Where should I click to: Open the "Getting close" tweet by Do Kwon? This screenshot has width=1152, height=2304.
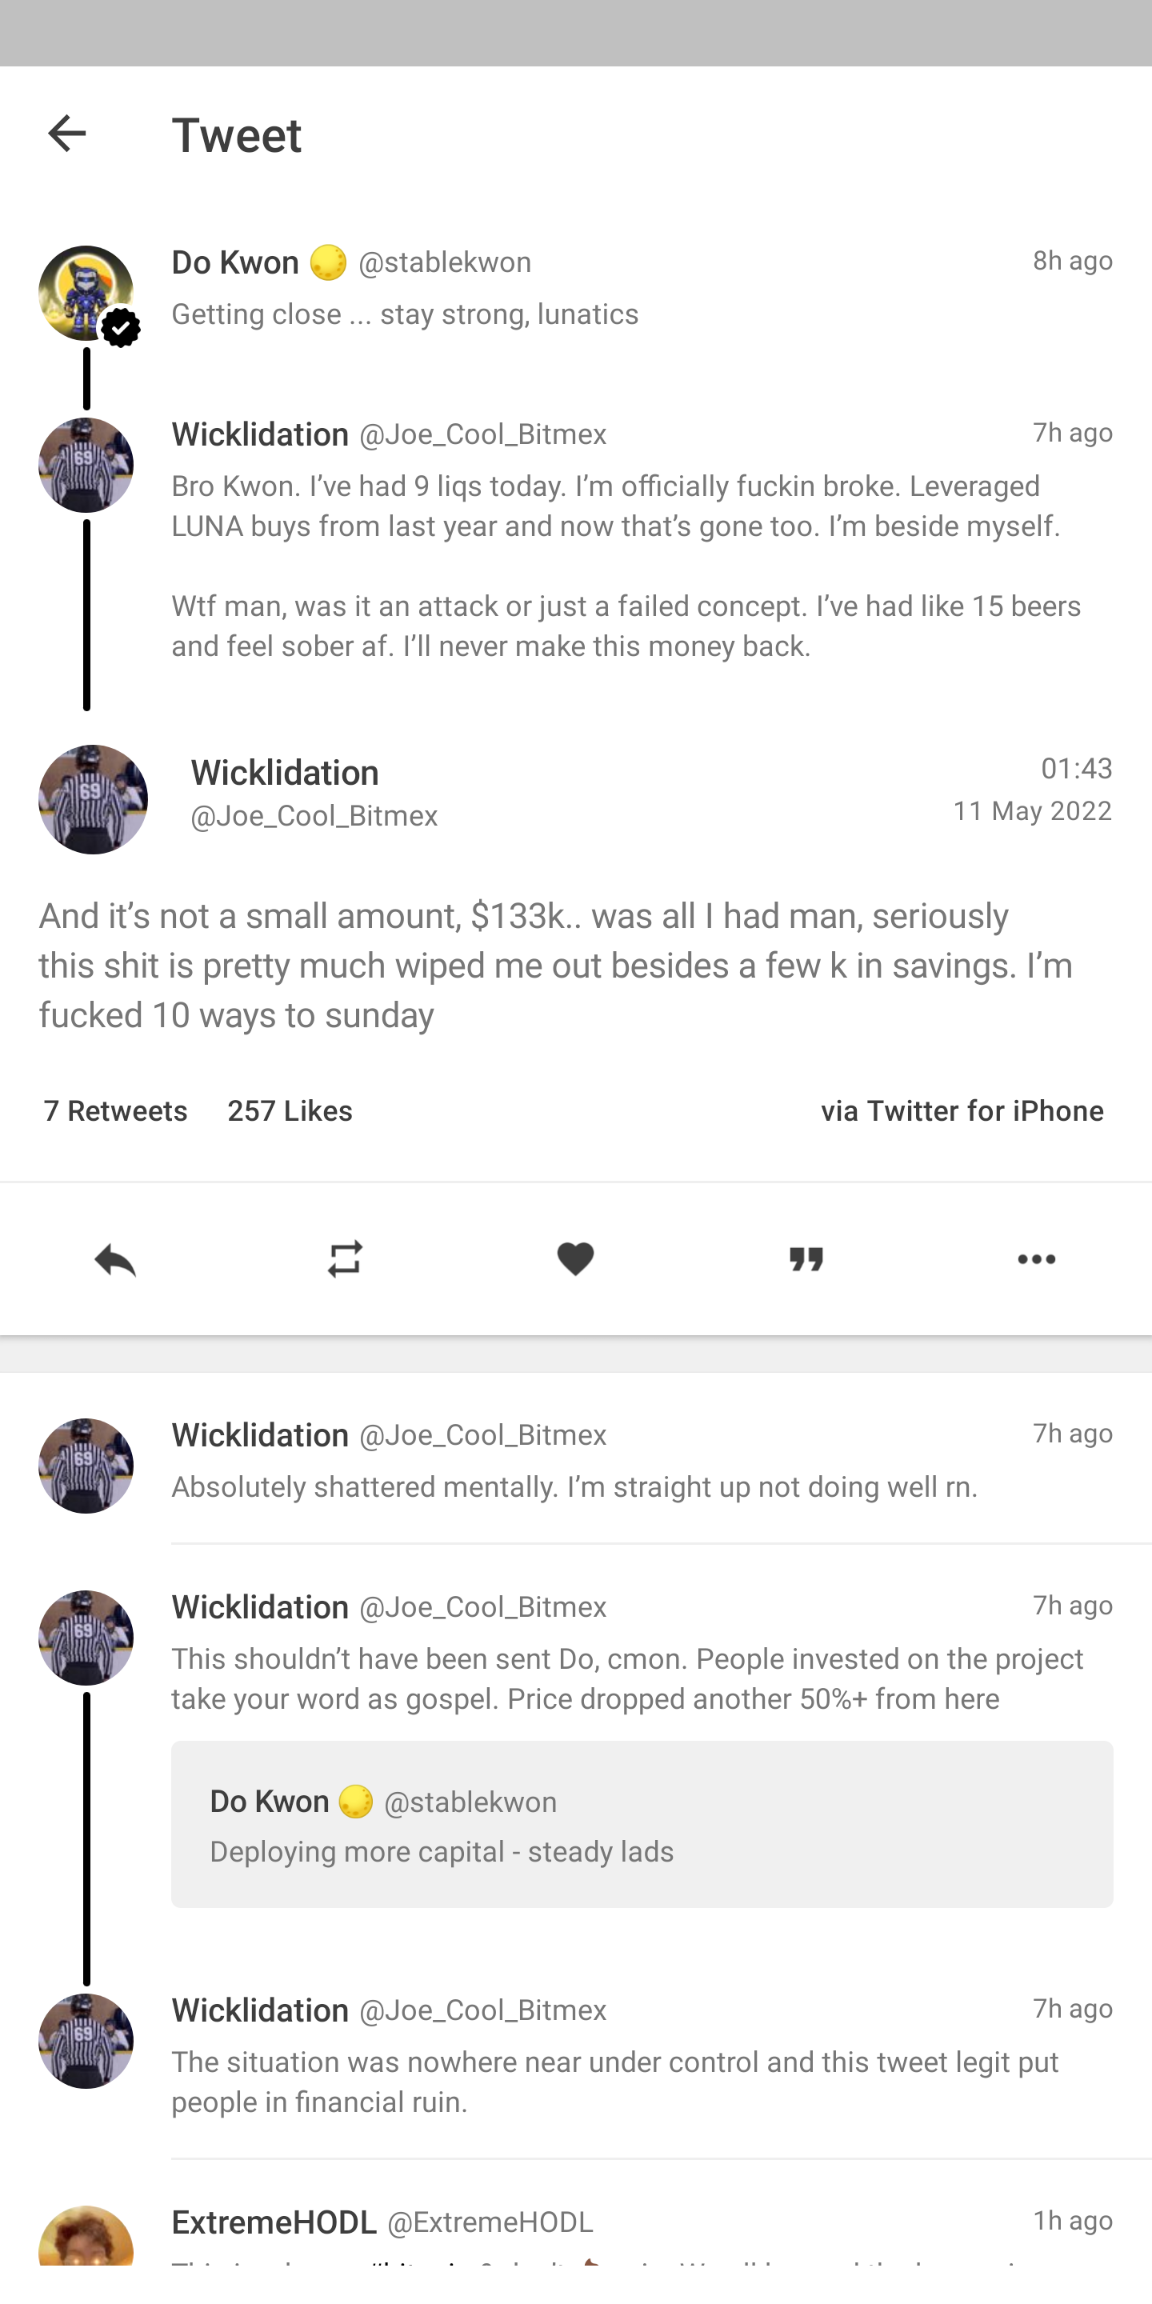click(405, 314)
